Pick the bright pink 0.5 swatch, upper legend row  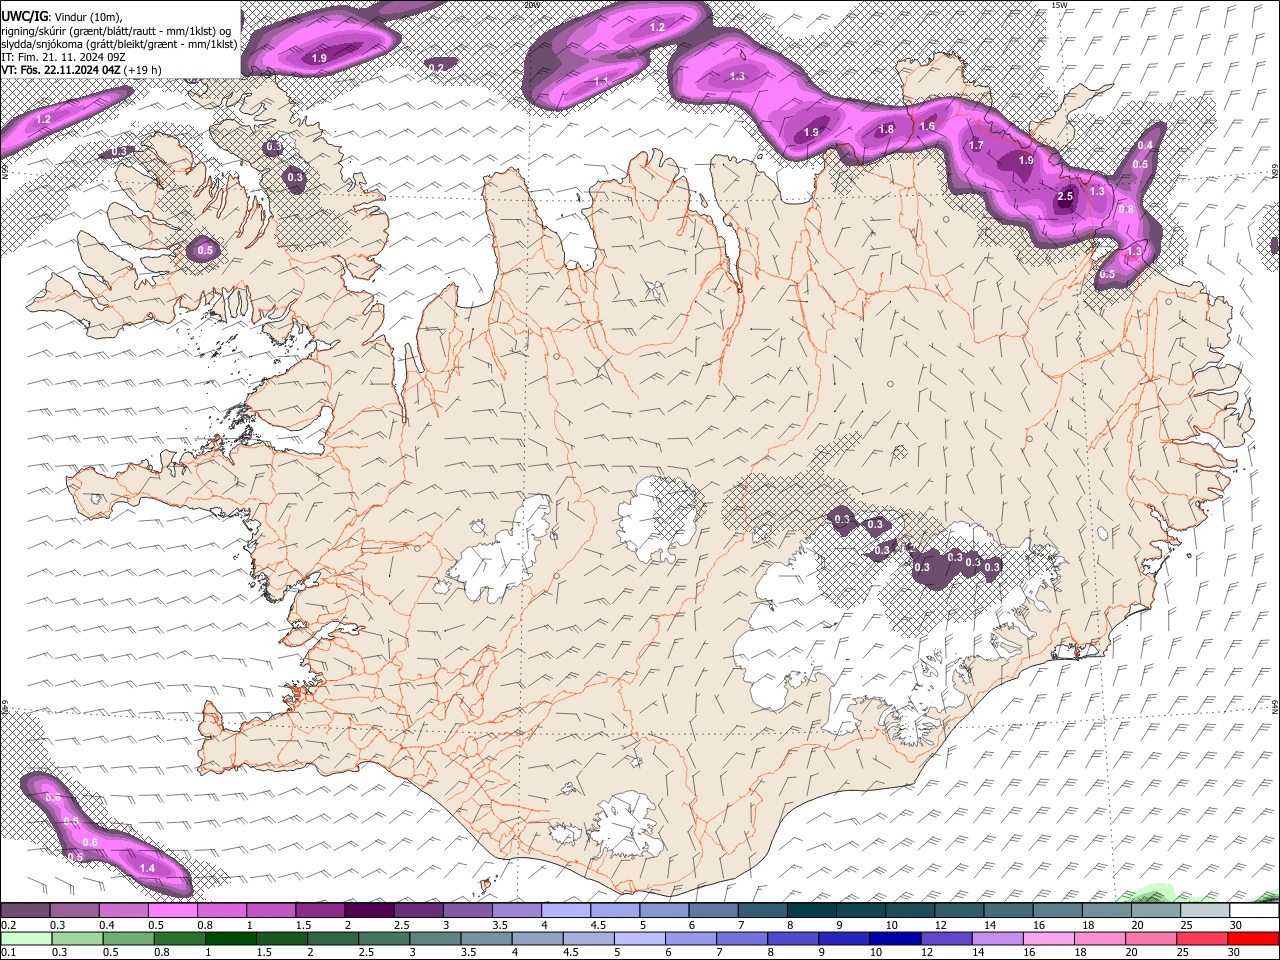pos(172,911)
